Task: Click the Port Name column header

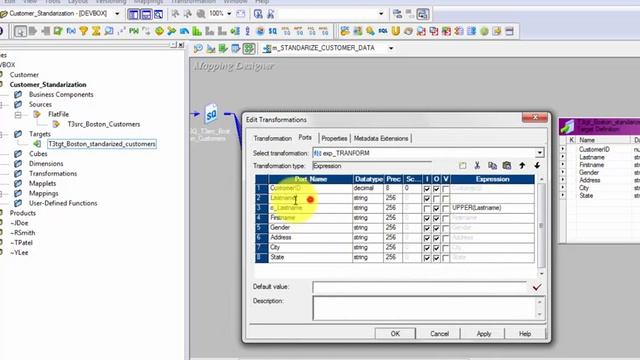Action: pyautogui.click(x=311, y=179)
